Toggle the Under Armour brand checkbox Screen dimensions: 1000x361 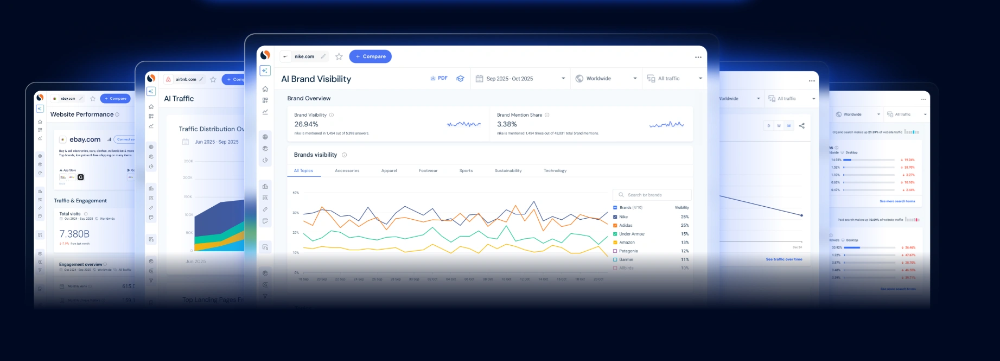point(615,234)
